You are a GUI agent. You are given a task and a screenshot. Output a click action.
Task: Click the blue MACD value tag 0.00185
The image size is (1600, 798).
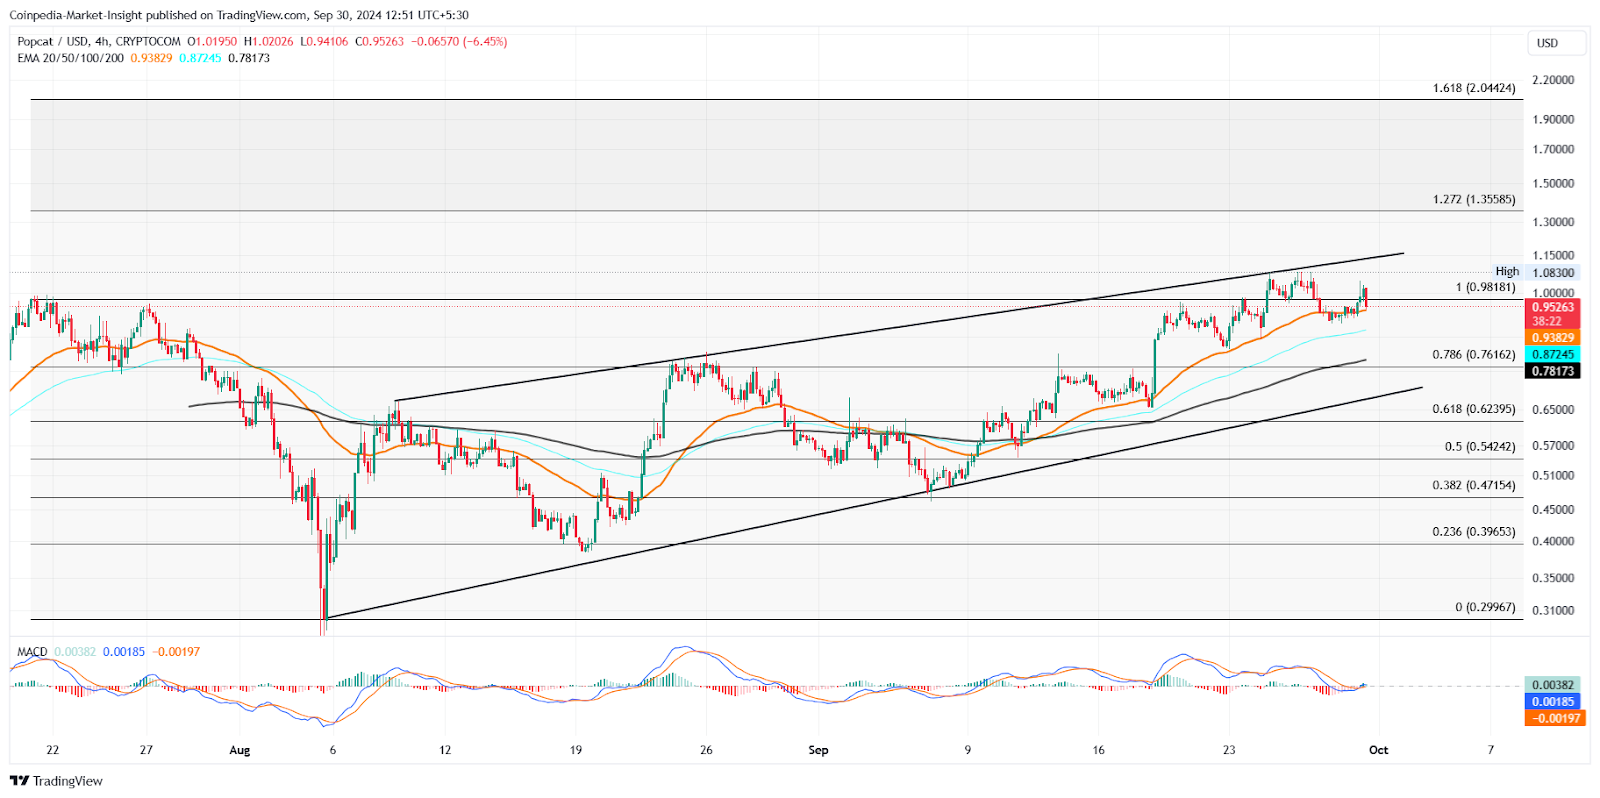pos(1552,702)
